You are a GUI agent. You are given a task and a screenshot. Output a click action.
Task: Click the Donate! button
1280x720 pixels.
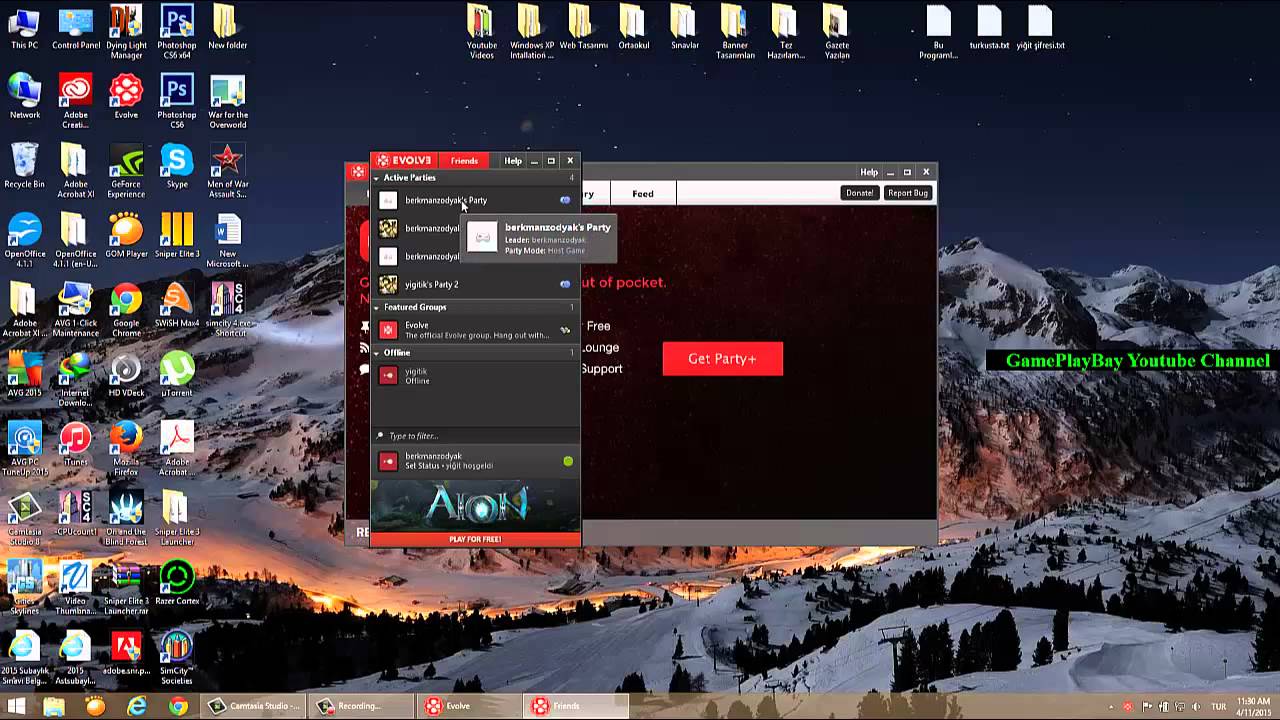[859, 193]
